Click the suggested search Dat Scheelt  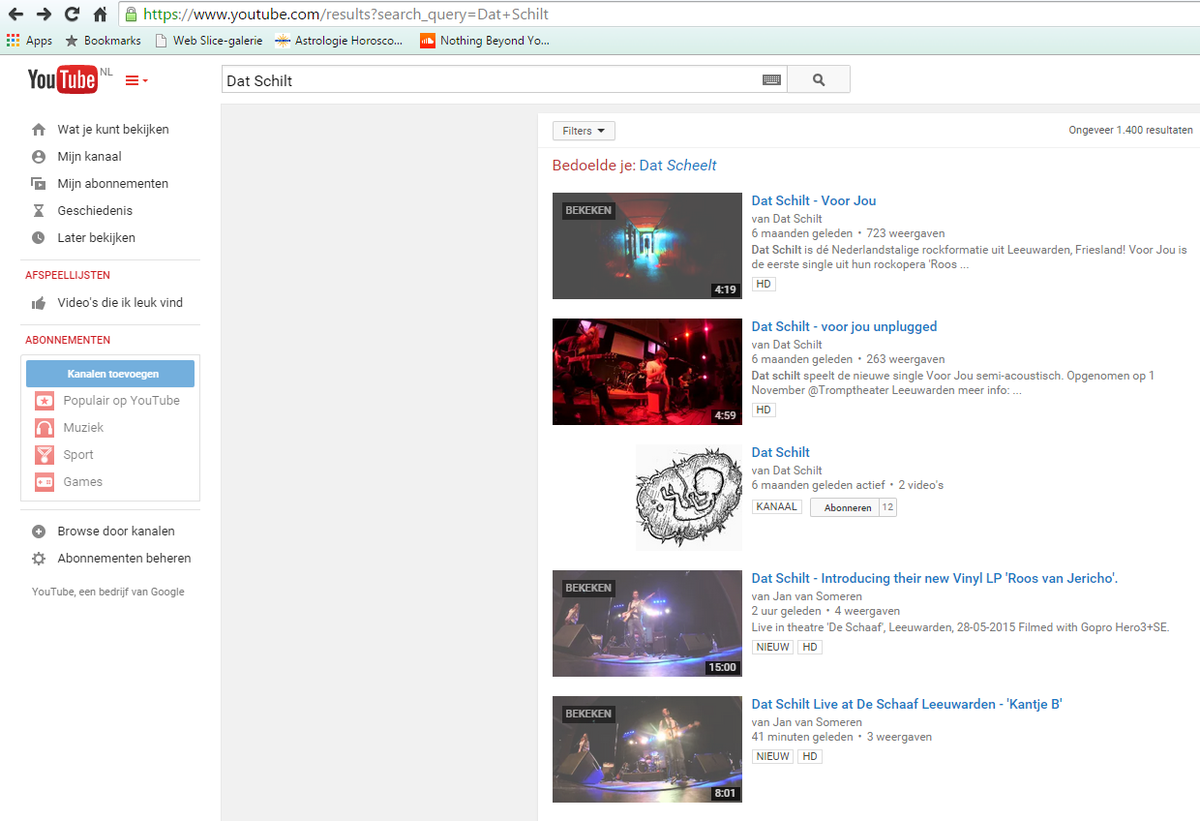[x=678, y=166]
